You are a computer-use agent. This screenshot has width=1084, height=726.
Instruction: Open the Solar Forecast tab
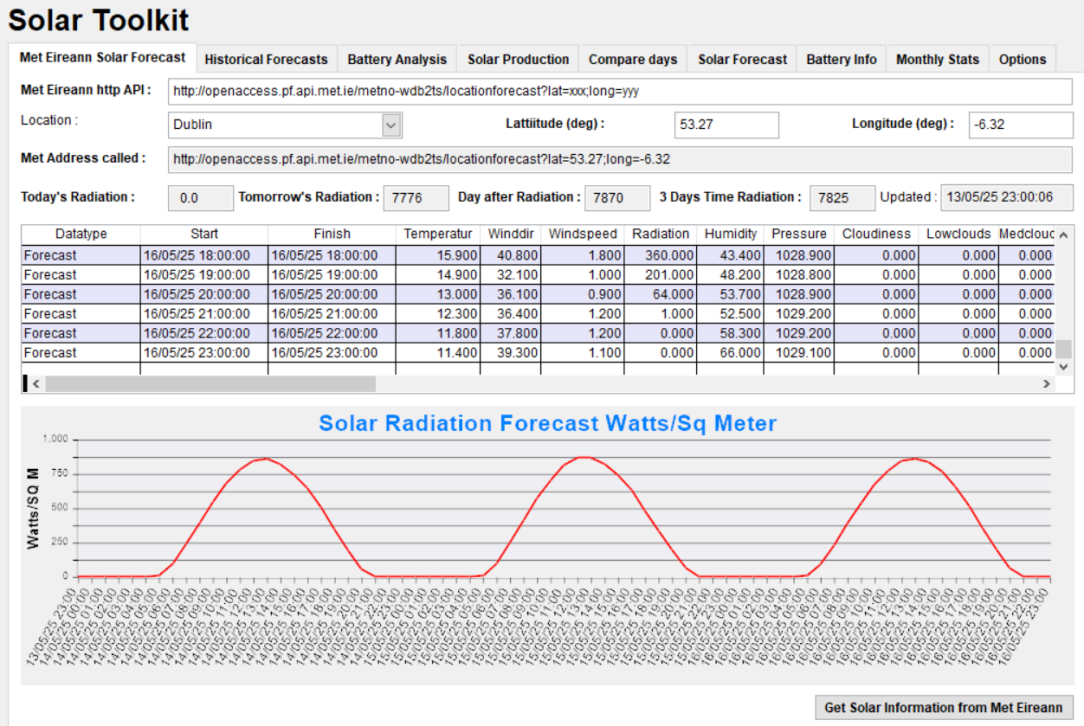click(742, 59)
